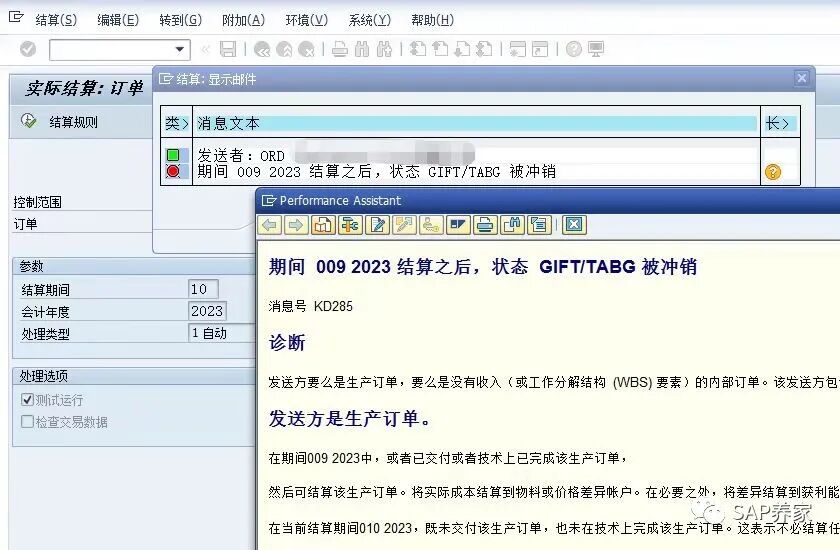Open the 系统(Y) menu
Viewport: 840px width, 550px height.
point(370,20)
